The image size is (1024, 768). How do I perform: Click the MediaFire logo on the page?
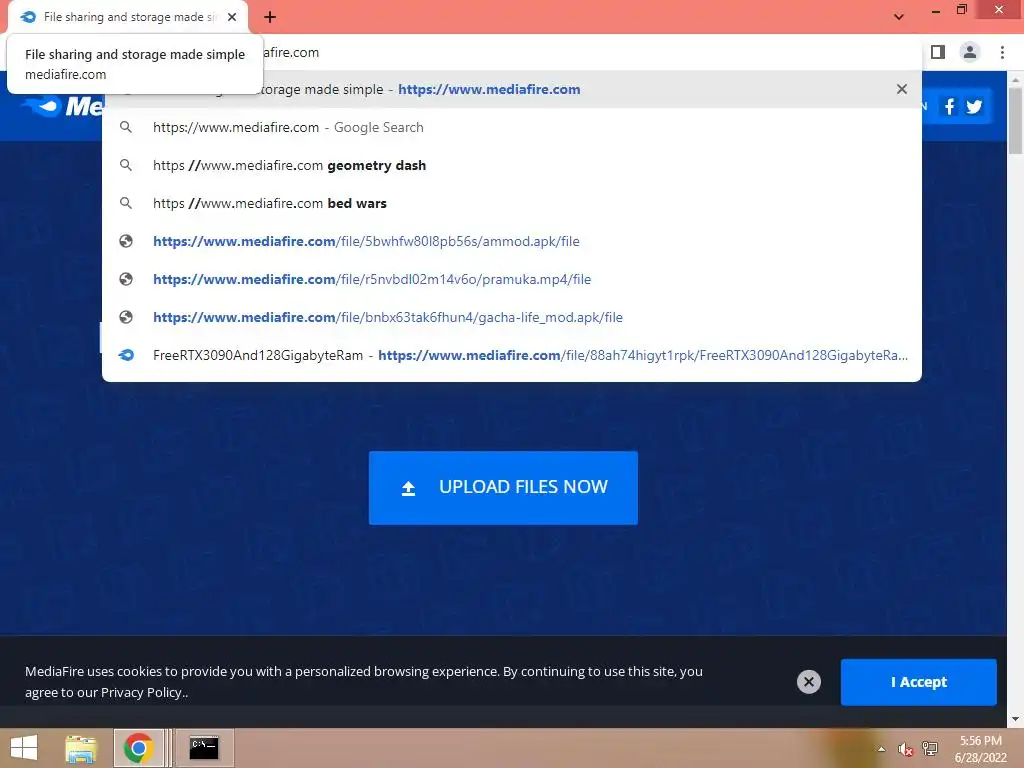point(62,106)
